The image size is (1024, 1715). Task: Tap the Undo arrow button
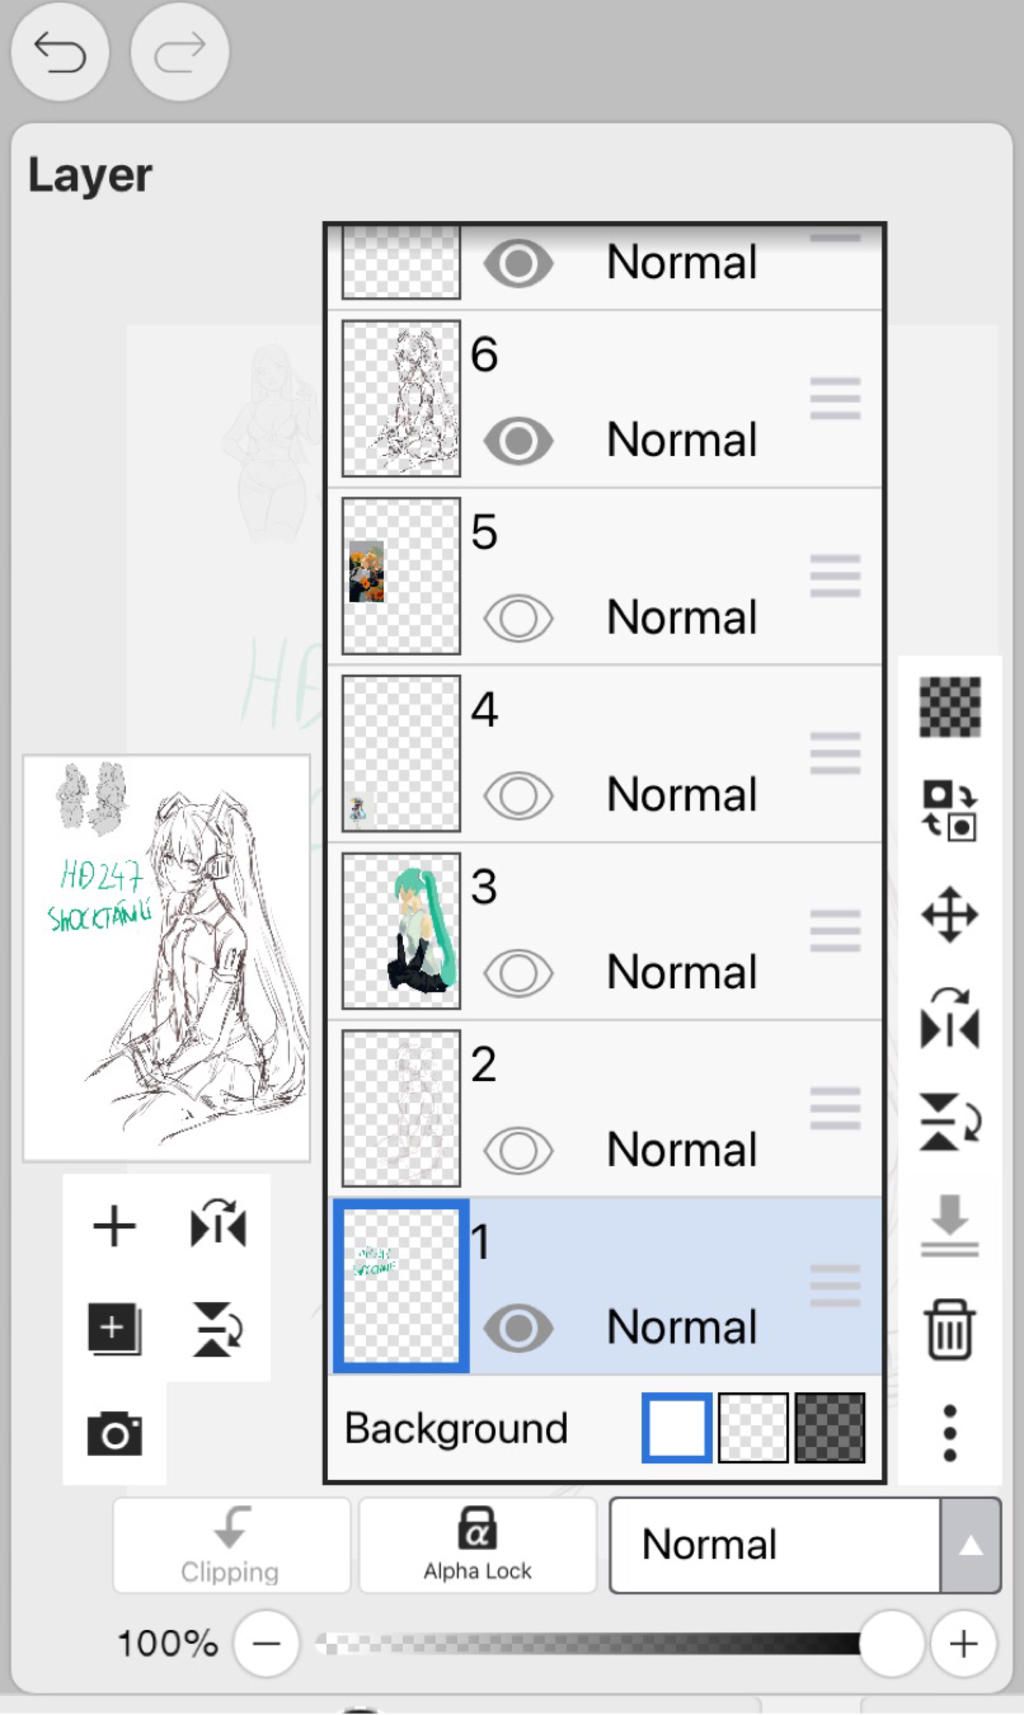60,52
